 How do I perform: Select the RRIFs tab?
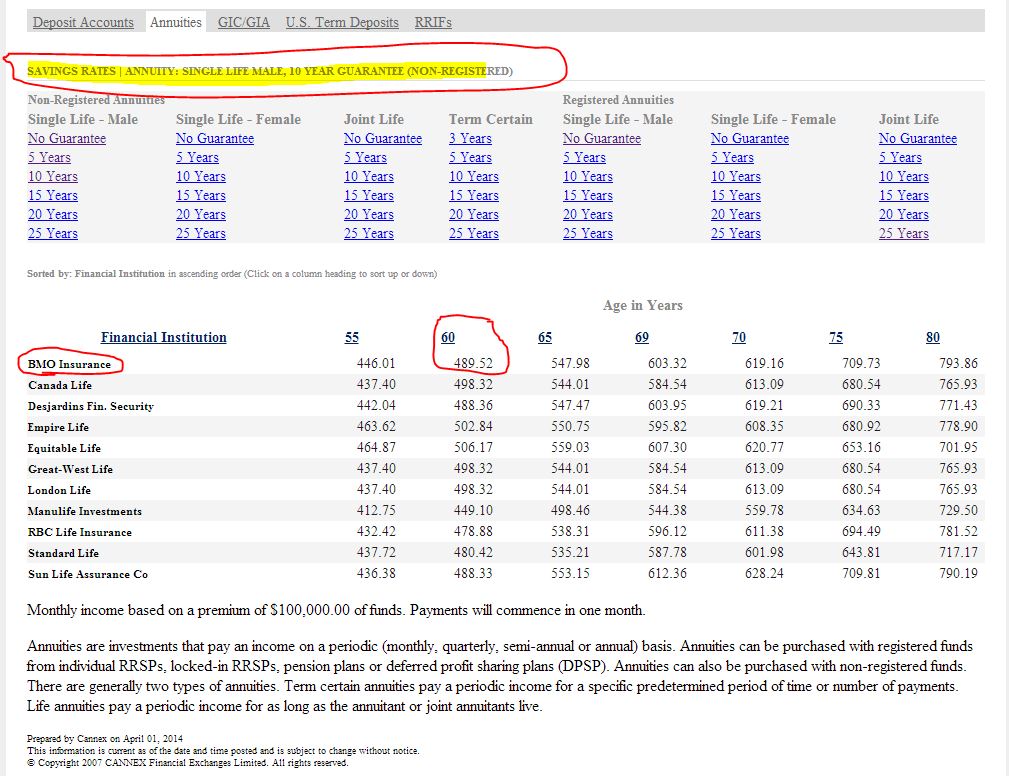coord(433,22)
